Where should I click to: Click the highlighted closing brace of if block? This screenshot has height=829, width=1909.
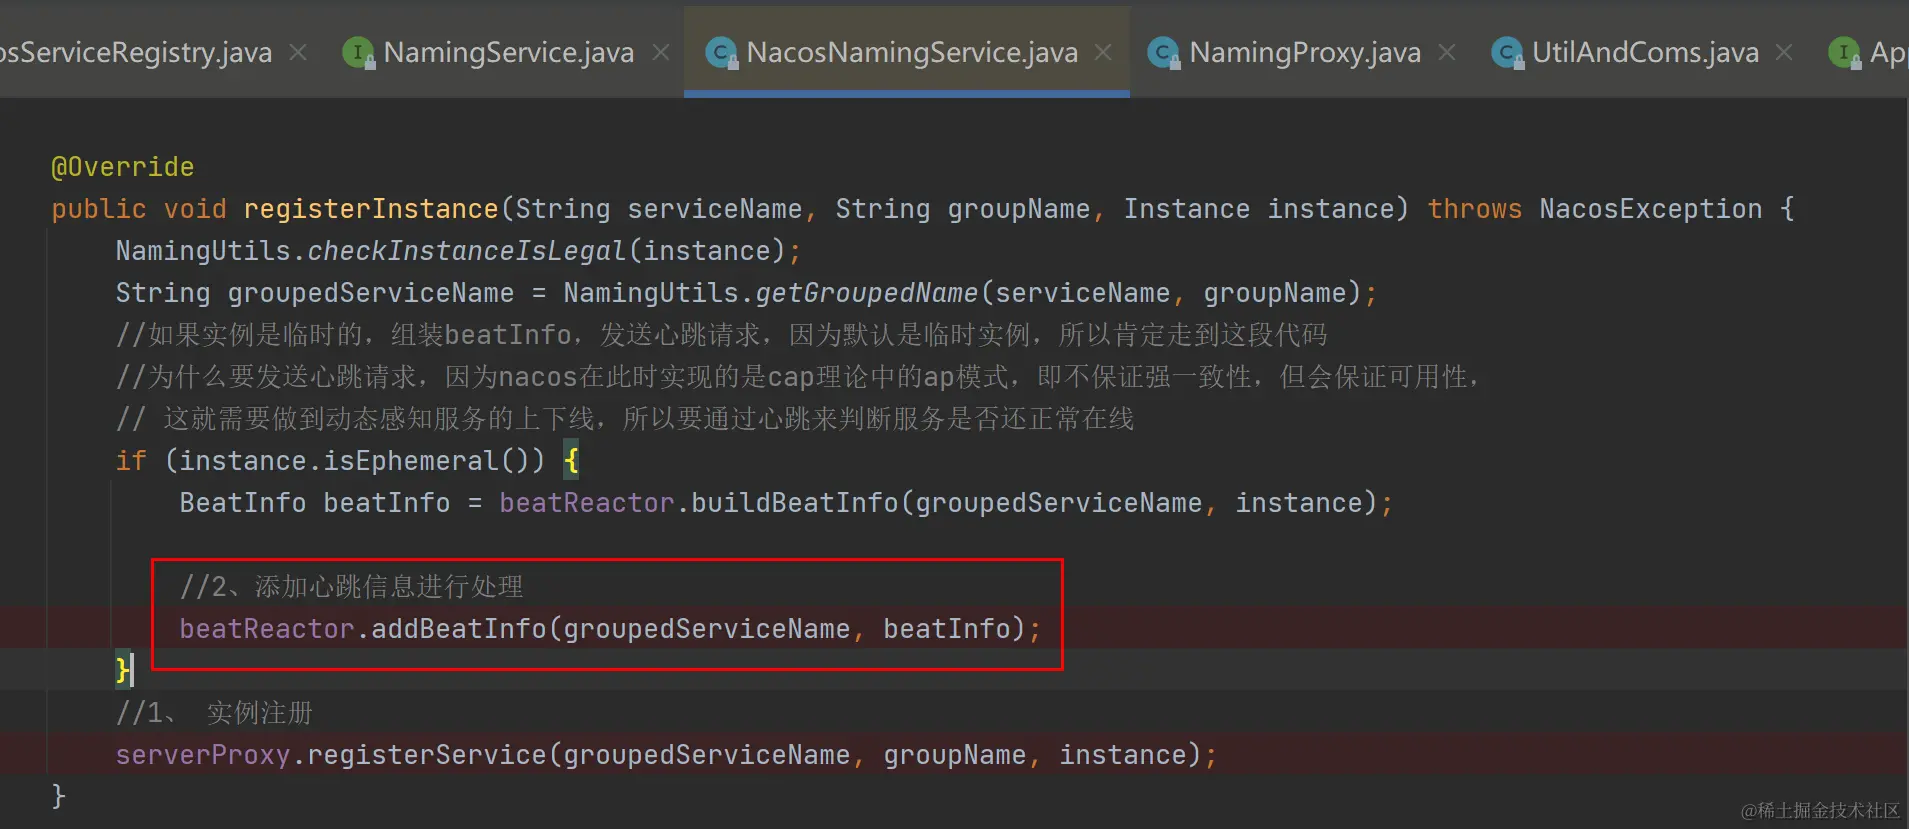[122, 669]
